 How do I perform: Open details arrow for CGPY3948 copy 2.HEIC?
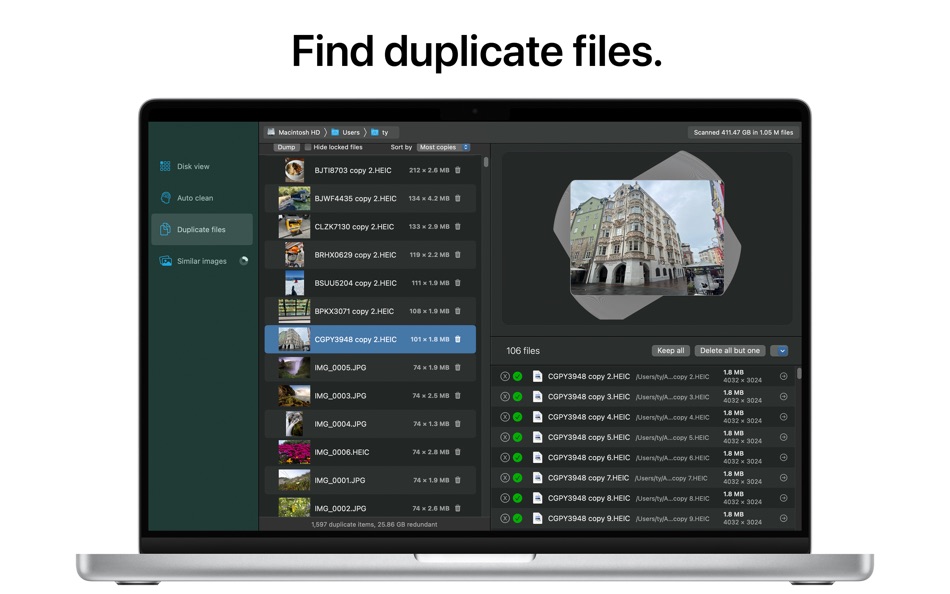tap(783, 376)
